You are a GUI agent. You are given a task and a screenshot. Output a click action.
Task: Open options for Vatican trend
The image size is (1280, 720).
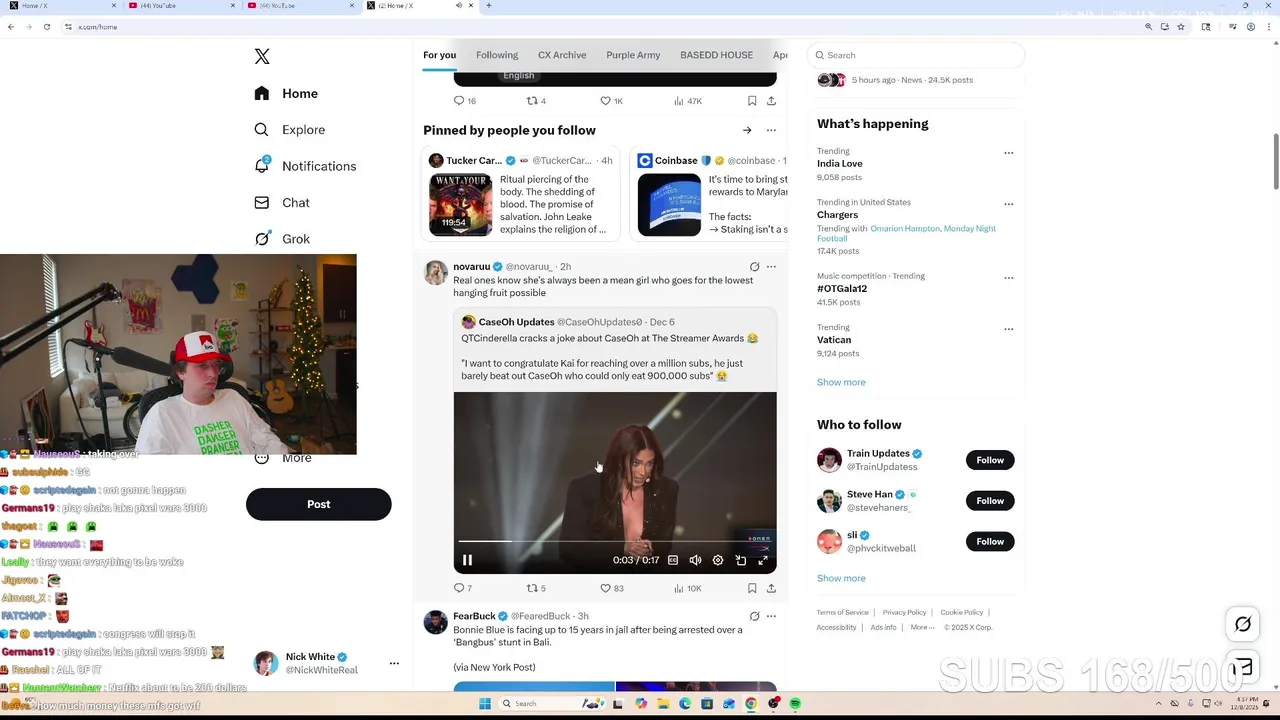pyautogui.click(x=1008, y=329)
